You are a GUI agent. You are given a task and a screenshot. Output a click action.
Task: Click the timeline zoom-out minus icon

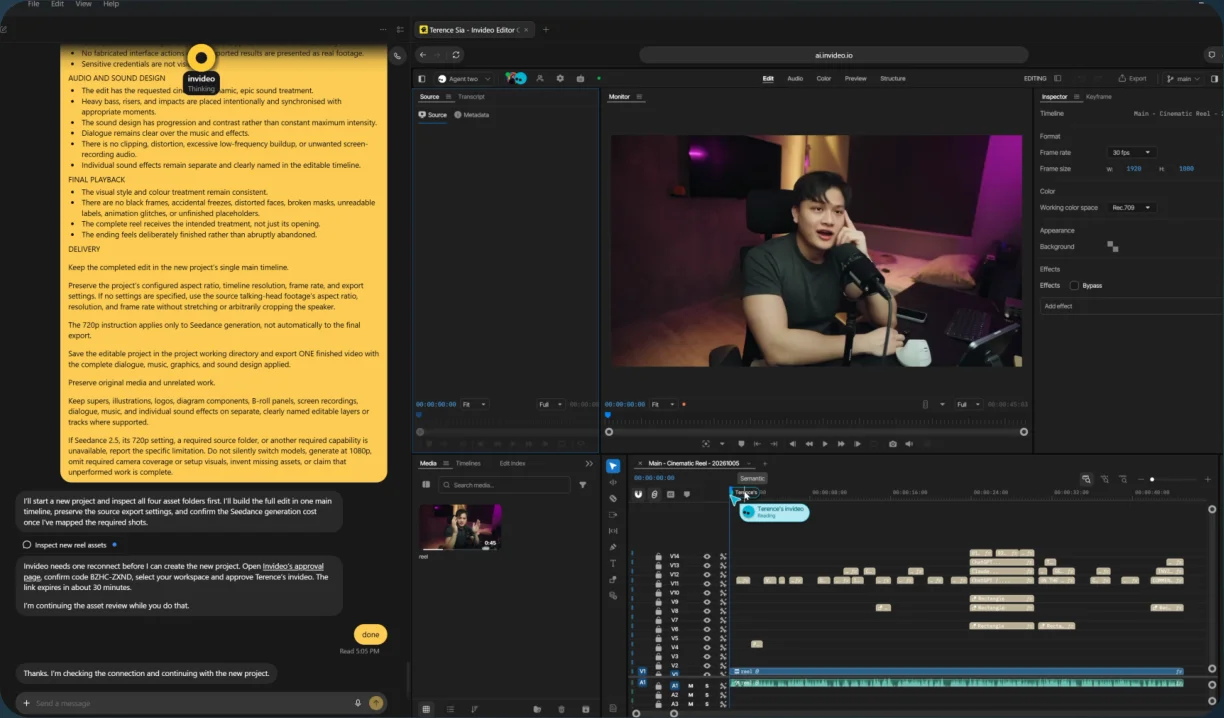pyautogui.click(x=1140, y=479)
